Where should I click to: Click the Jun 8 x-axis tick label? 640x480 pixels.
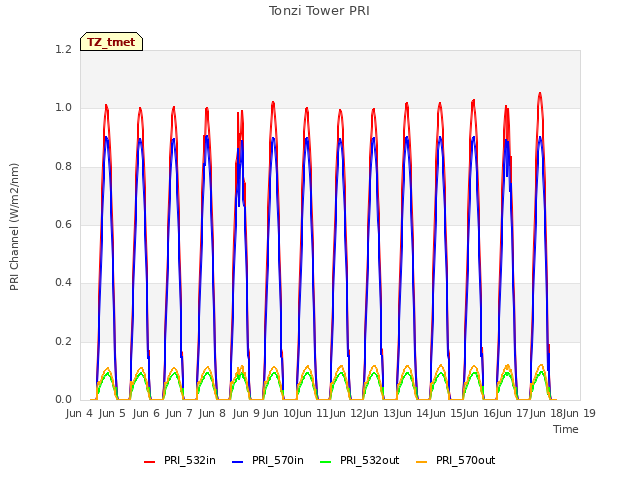coord(212,413)
